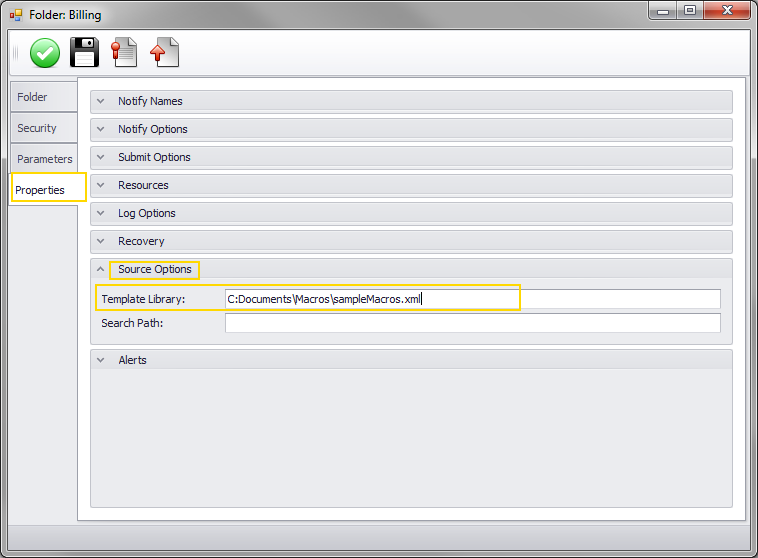Minimize the Folder: Billing window
Viewport: 758px width, 558px height.
[x=663, y=11]
